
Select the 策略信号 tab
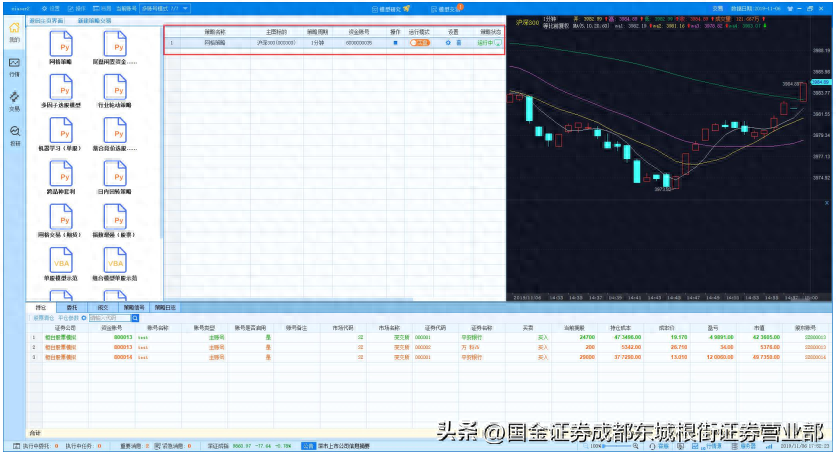[x=134, y=308]
